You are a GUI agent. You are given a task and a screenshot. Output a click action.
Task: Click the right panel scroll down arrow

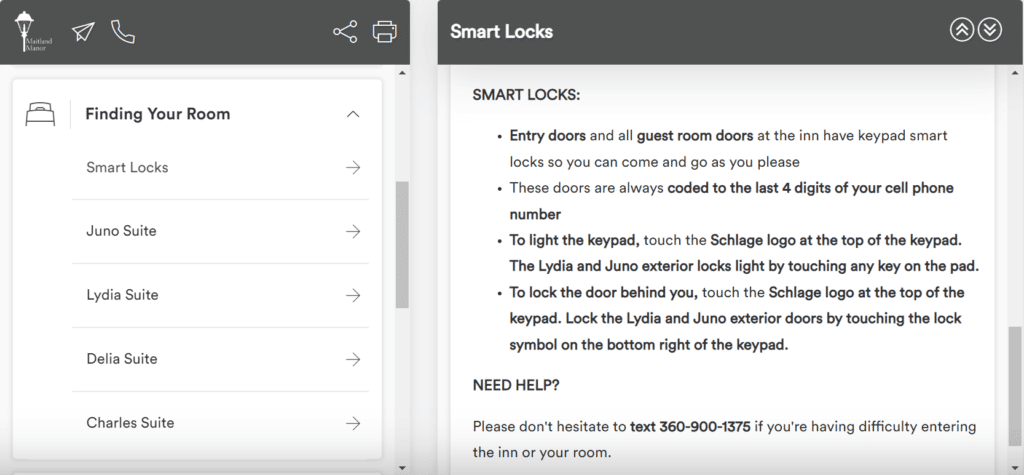(1015, 467)
